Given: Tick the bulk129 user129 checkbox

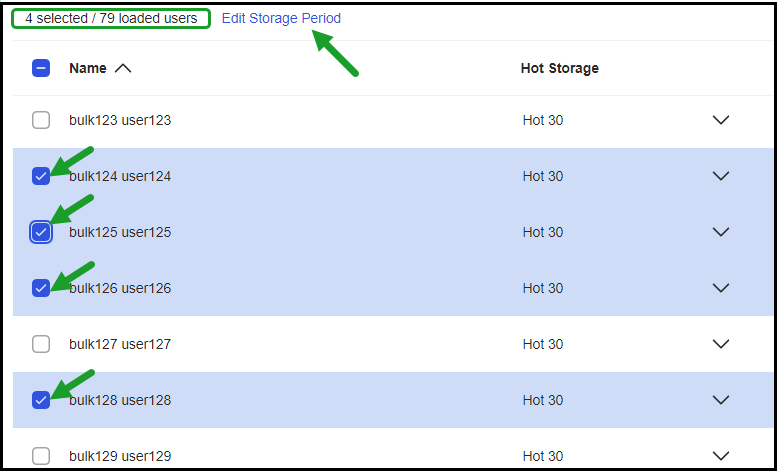Looking at the screenshot, I should click(x=41, y=456).
